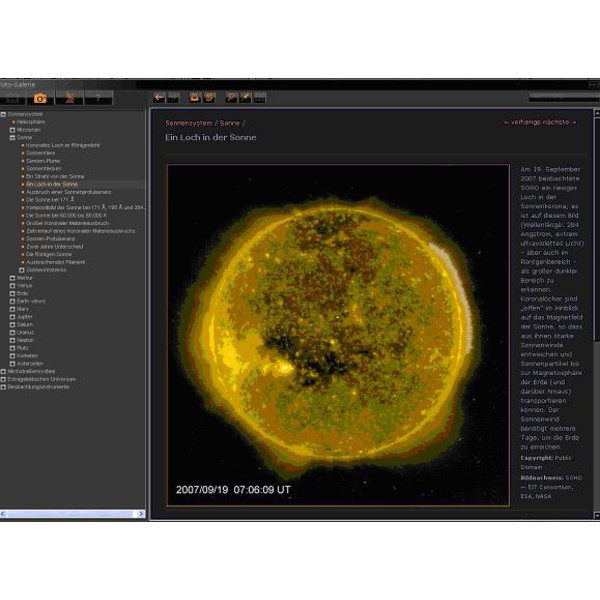Select Zeitverlauf eines koronalen Materieausbruchs
Image resolution: width=600 pixels, height=600 pixels.
tap(80, 231)
